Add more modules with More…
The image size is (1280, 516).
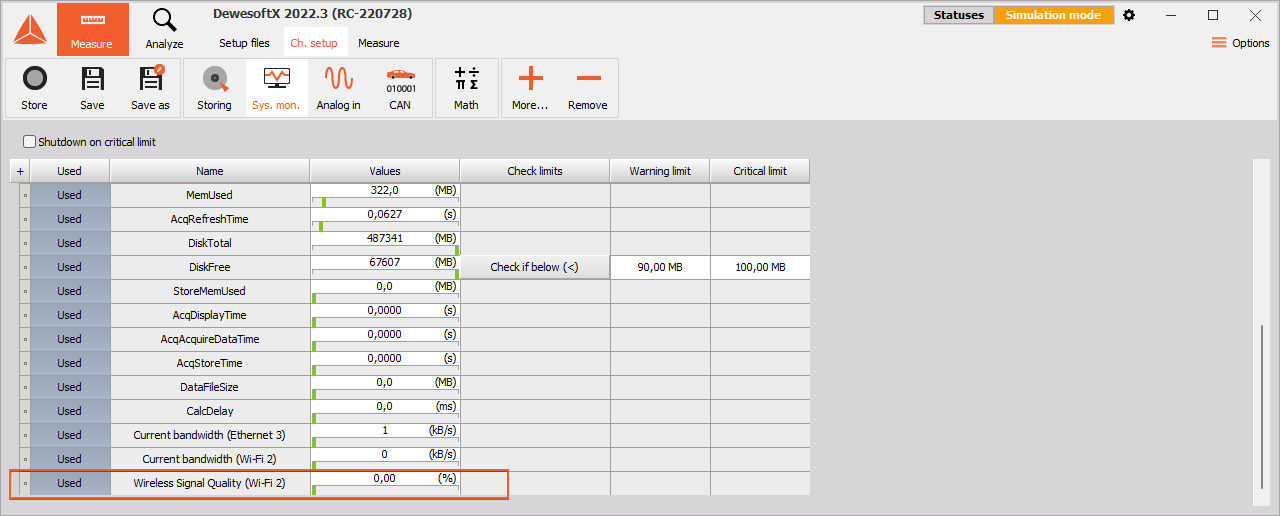[x=530, y=87]
